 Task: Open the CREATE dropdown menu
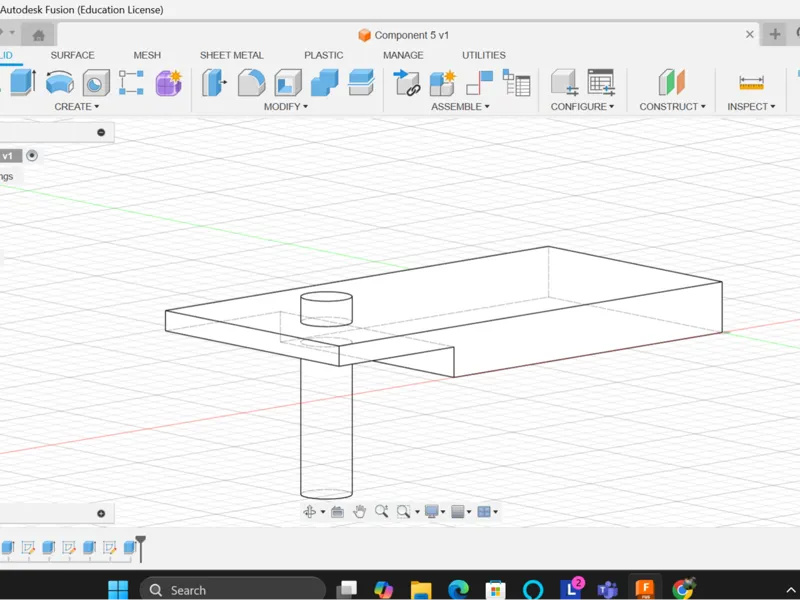(77, 107)
